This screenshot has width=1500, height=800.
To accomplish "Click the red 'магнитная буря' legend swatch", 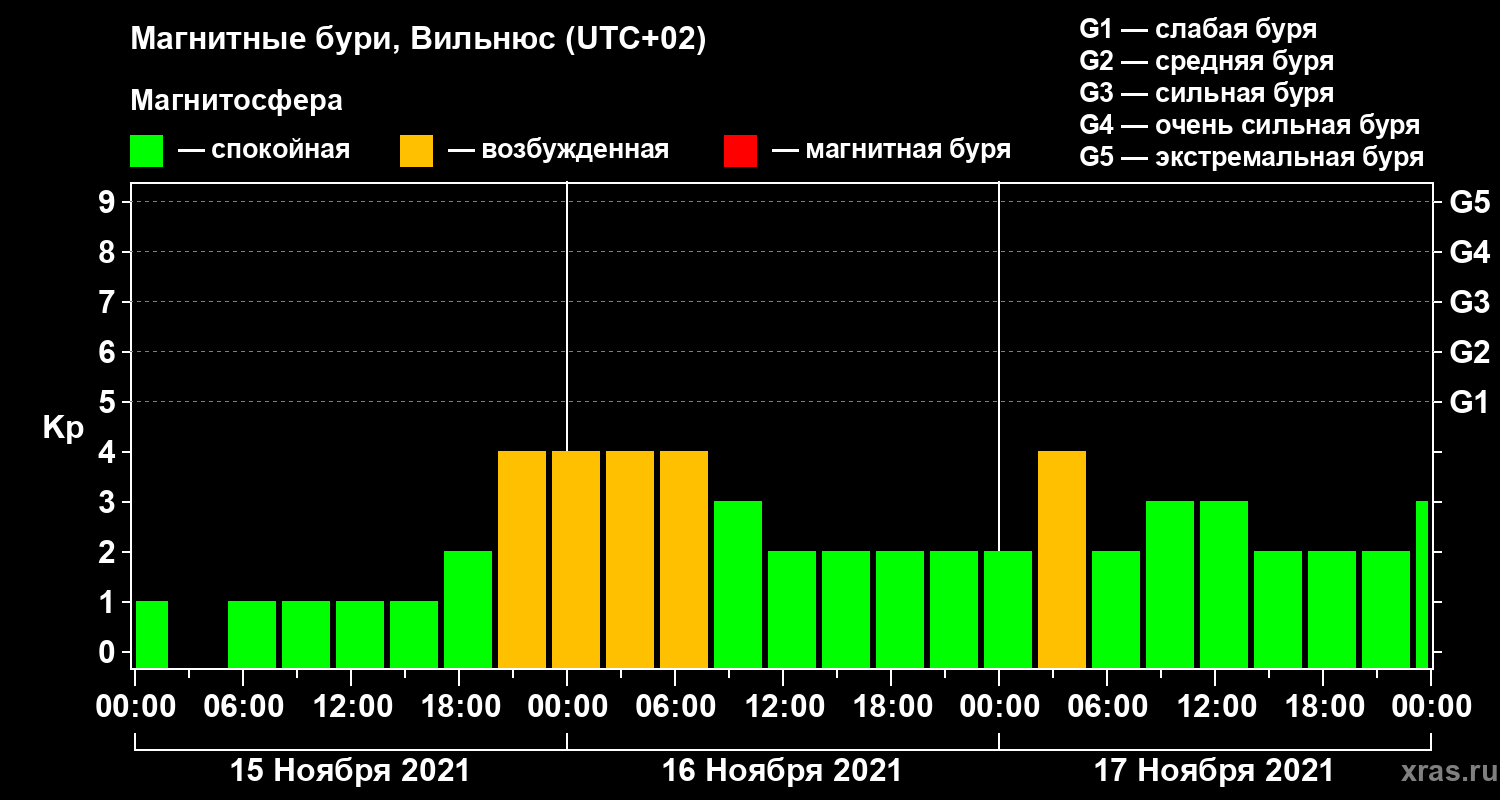I will pyautogui.click(x=740, y=150).
